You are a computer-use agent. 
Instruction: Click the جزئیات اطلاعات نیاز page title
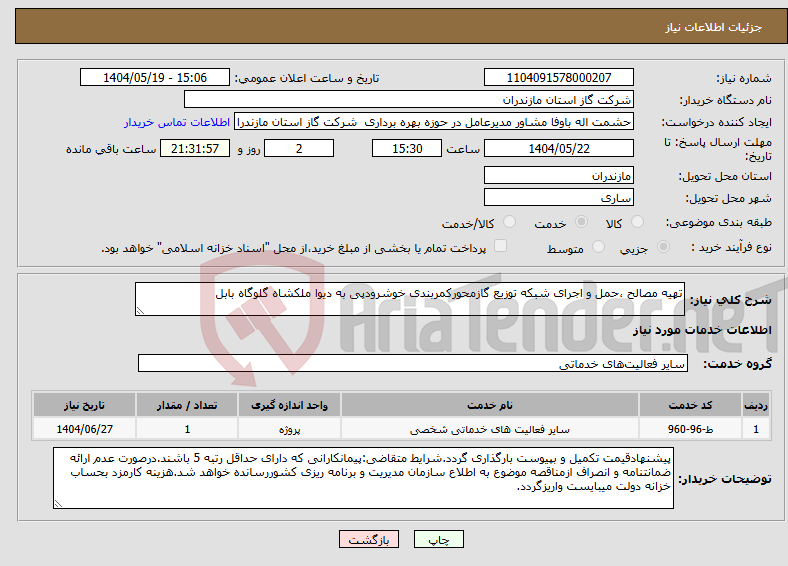pyautogui.click(x=714, y=27)
